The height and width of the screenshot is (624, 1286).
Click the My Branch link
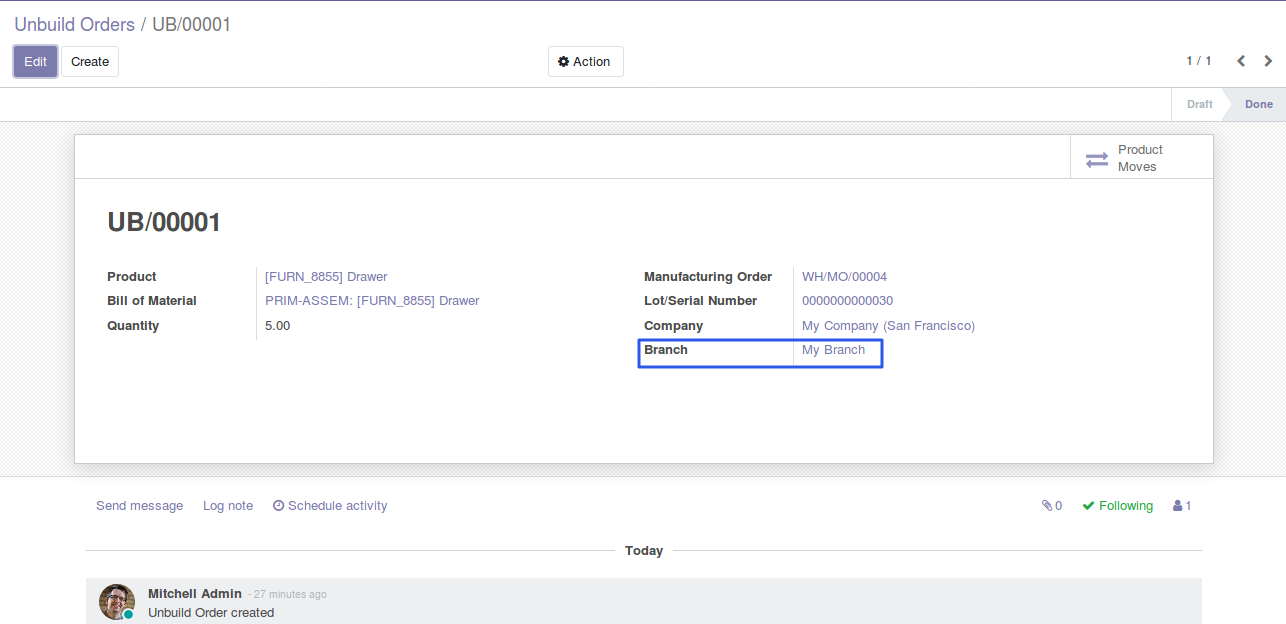(x=833, y=350)
